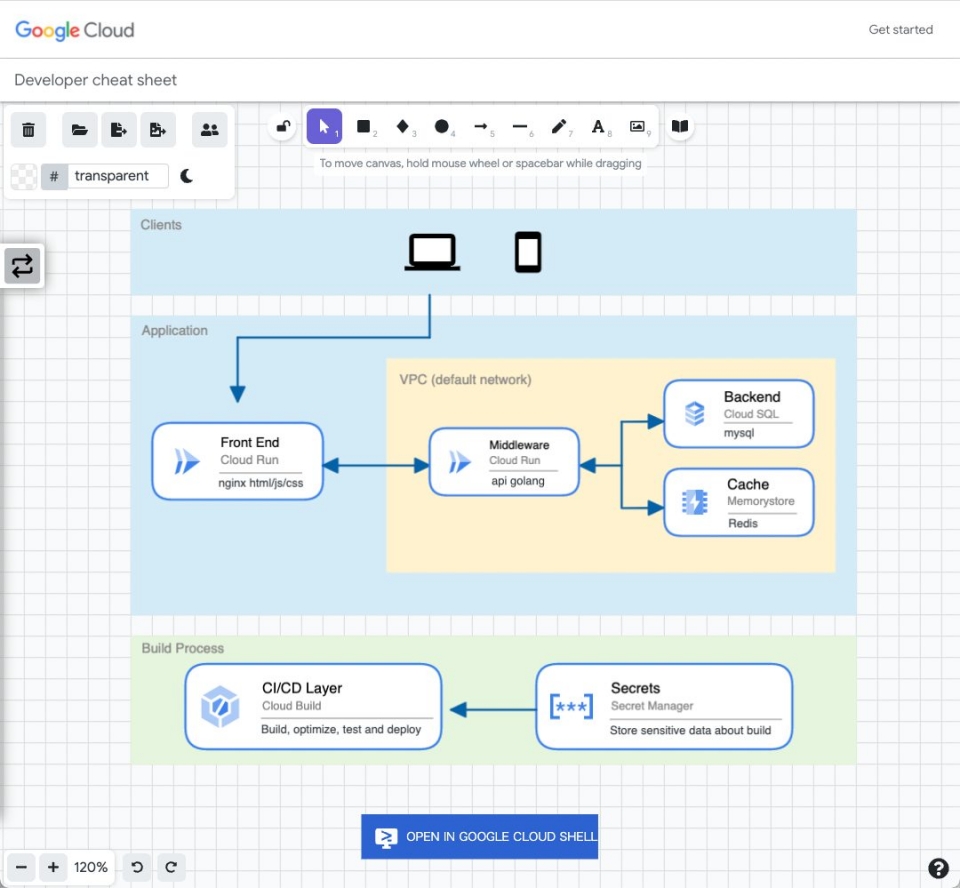The height and width of the screenshot is (888, 960).
Task: Select the Text tool
Action: click(x=598, y=127)
